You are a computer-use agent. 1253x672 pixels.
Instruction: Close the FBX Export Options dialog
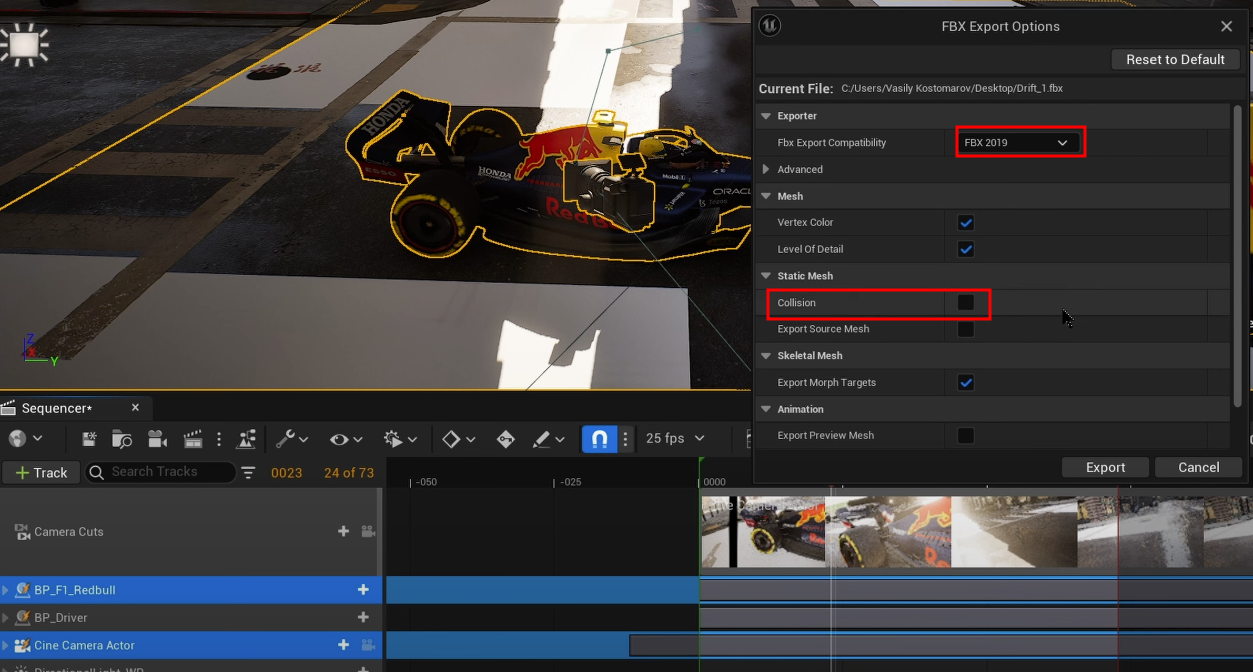pyautogui.click(x=1226, y=26)
